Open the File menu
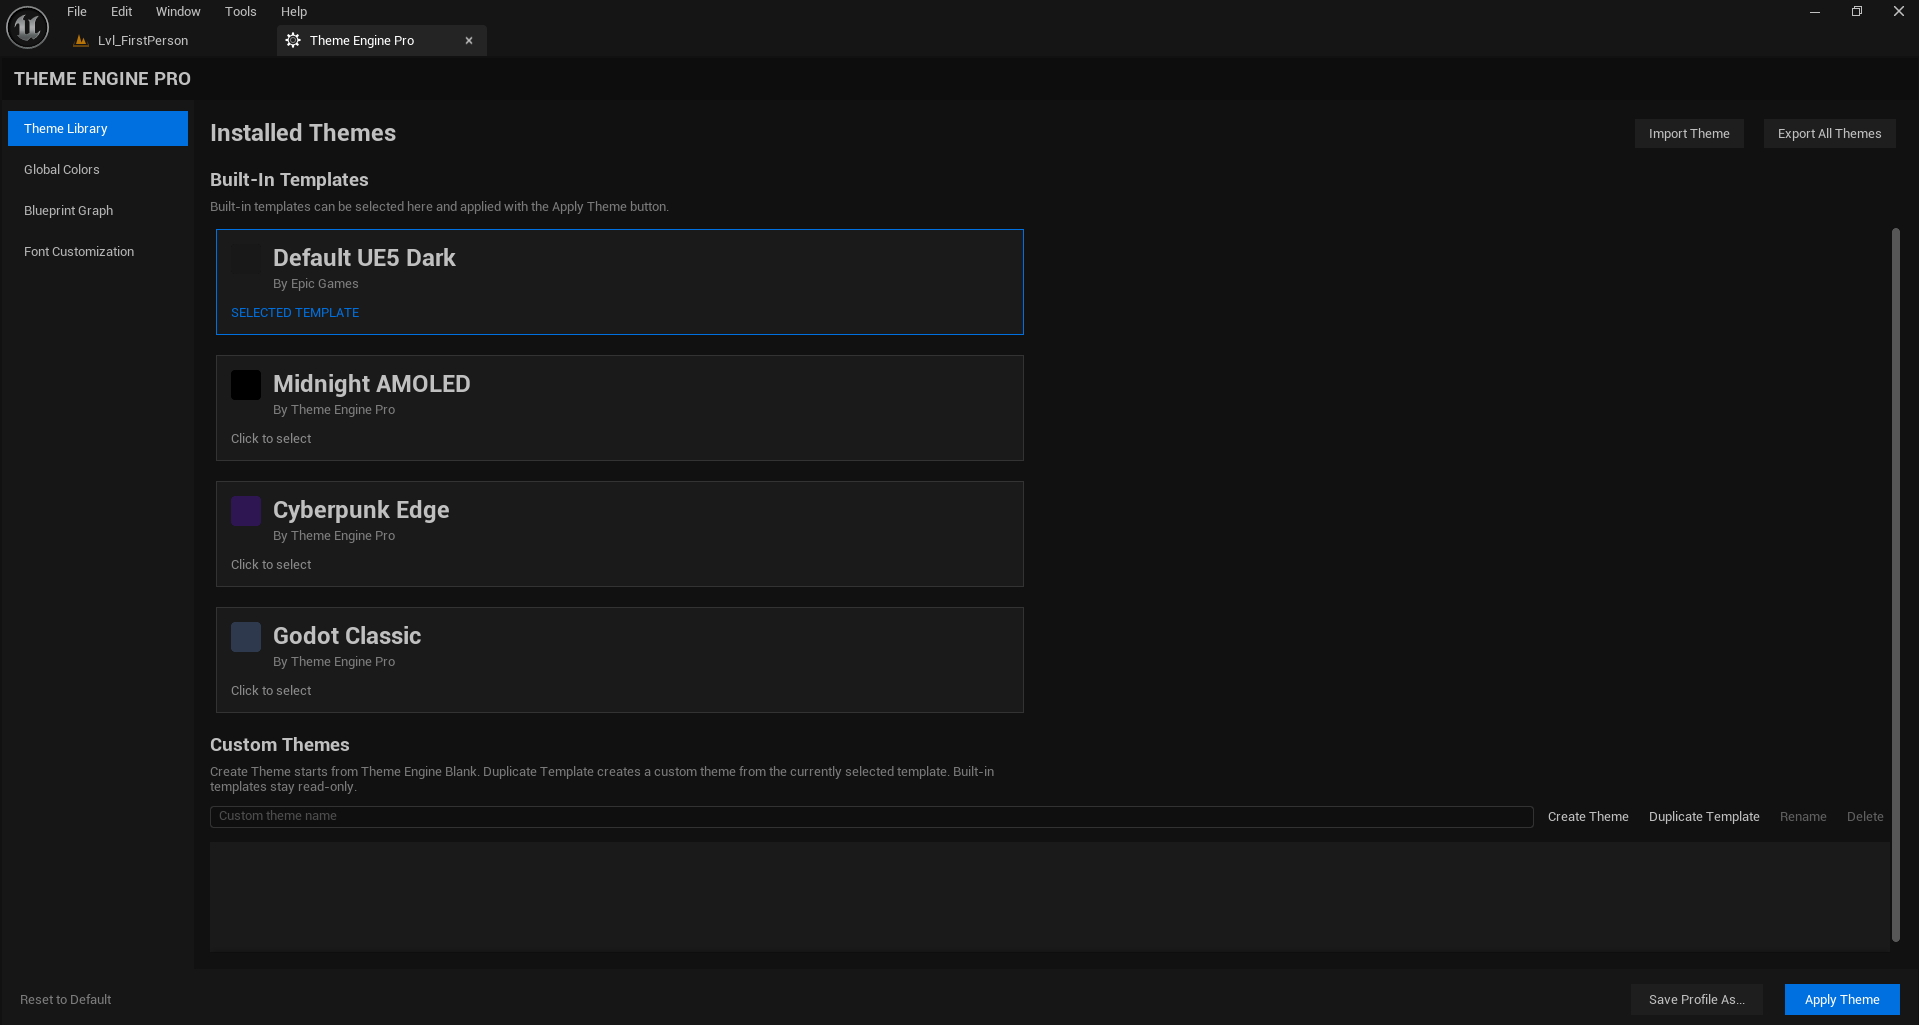 (77, 12)
